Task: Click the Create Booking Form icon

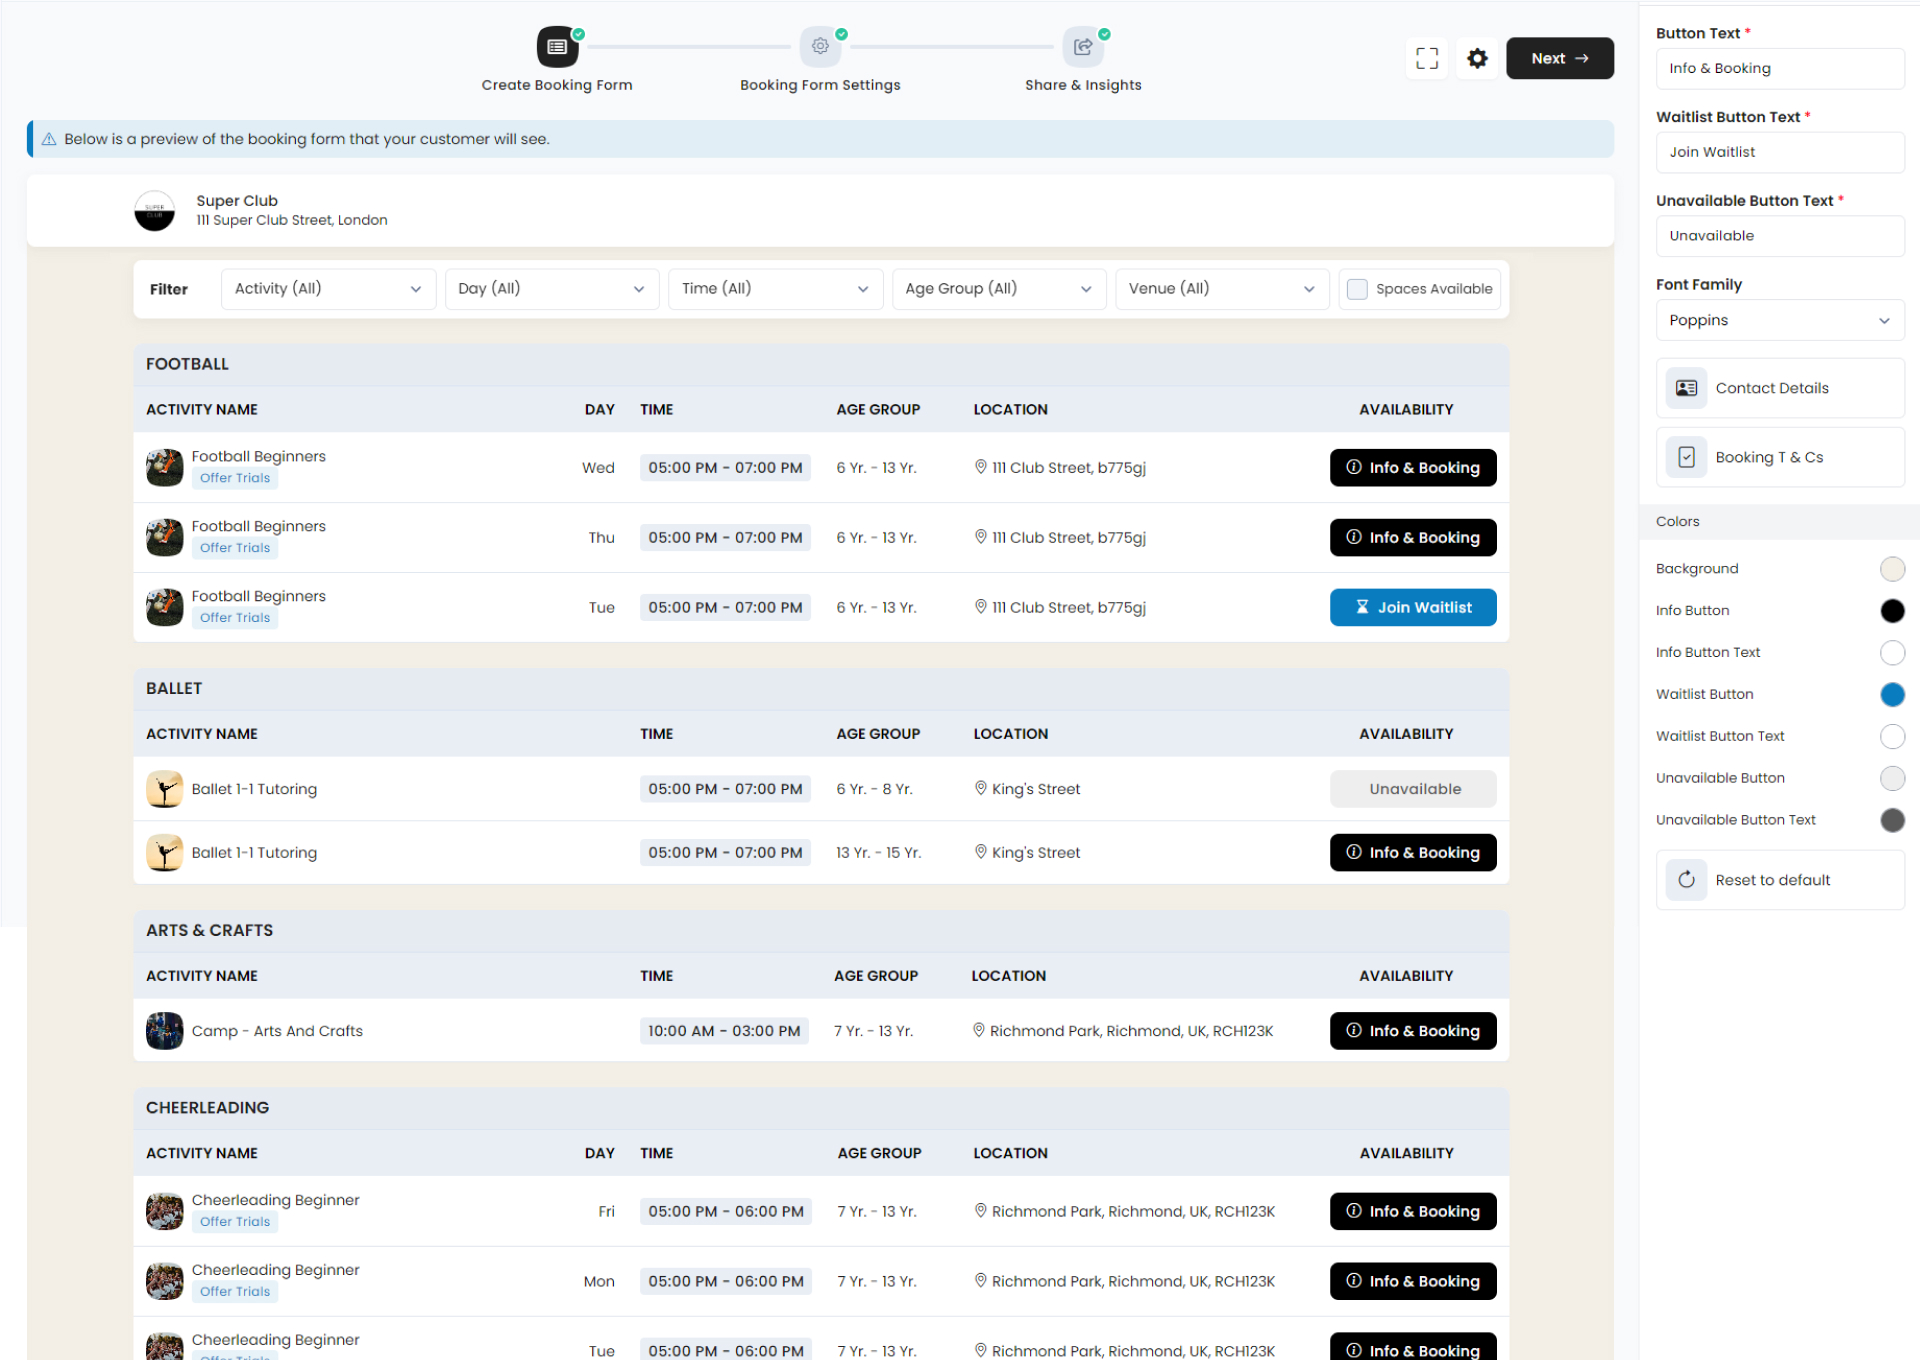Action: point(556,46)
